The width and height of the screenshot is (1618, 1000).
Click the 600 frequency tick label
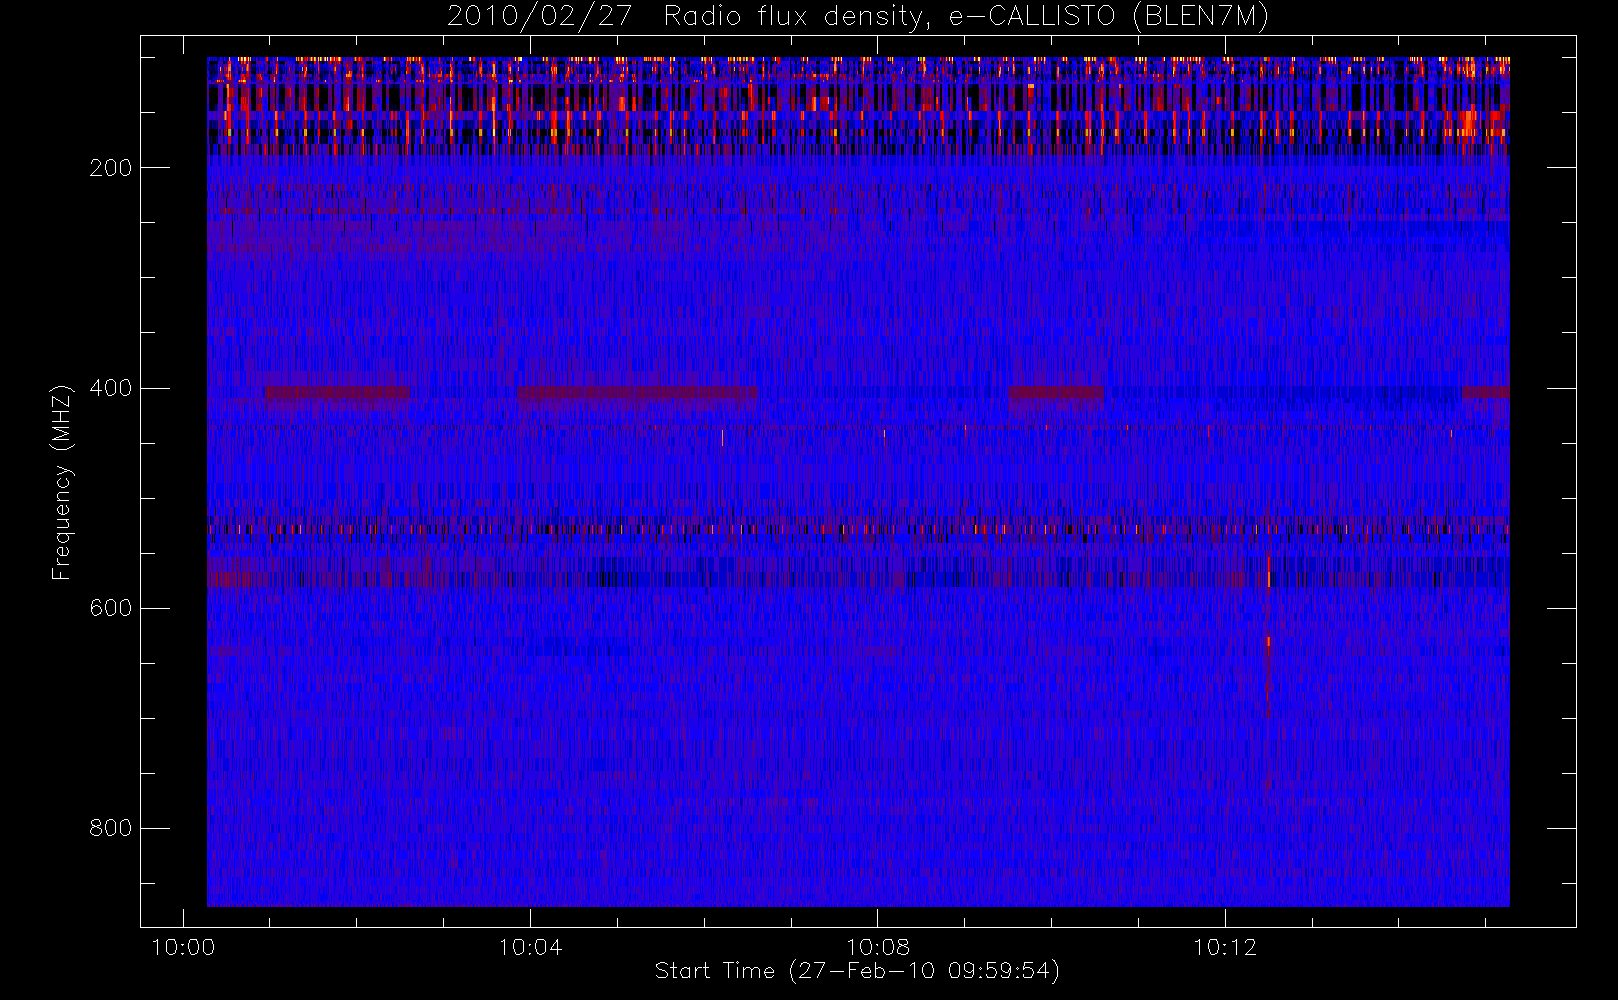(110, 608)
